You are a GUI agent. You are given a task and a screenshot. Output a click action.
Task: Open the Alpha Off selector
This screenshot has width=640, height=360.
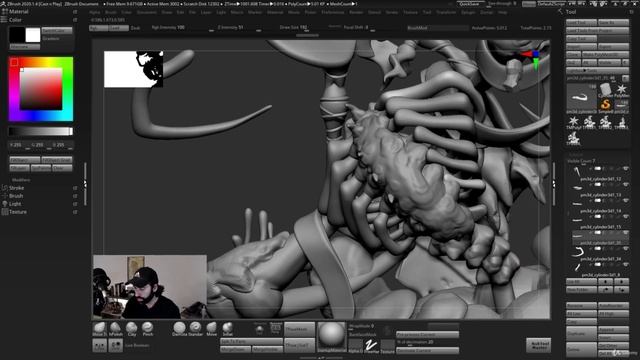(356, 346)
